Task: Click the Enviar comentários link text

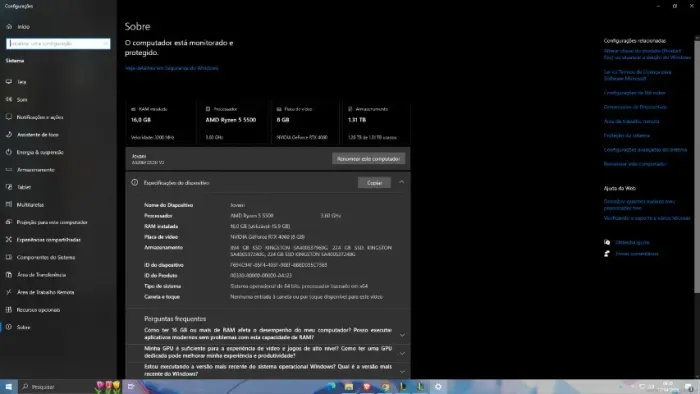Action: tap(637, 254)
